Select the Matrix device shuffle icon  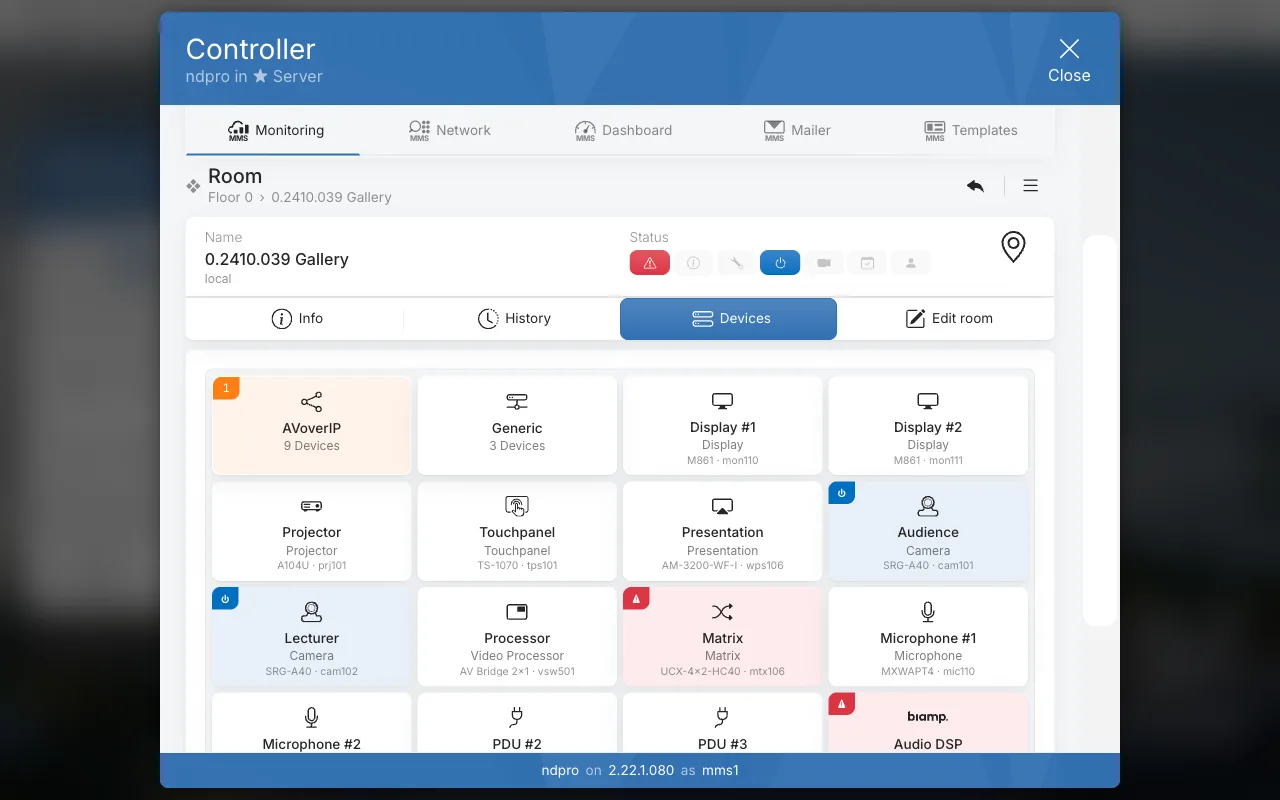(x=722, y=612)
